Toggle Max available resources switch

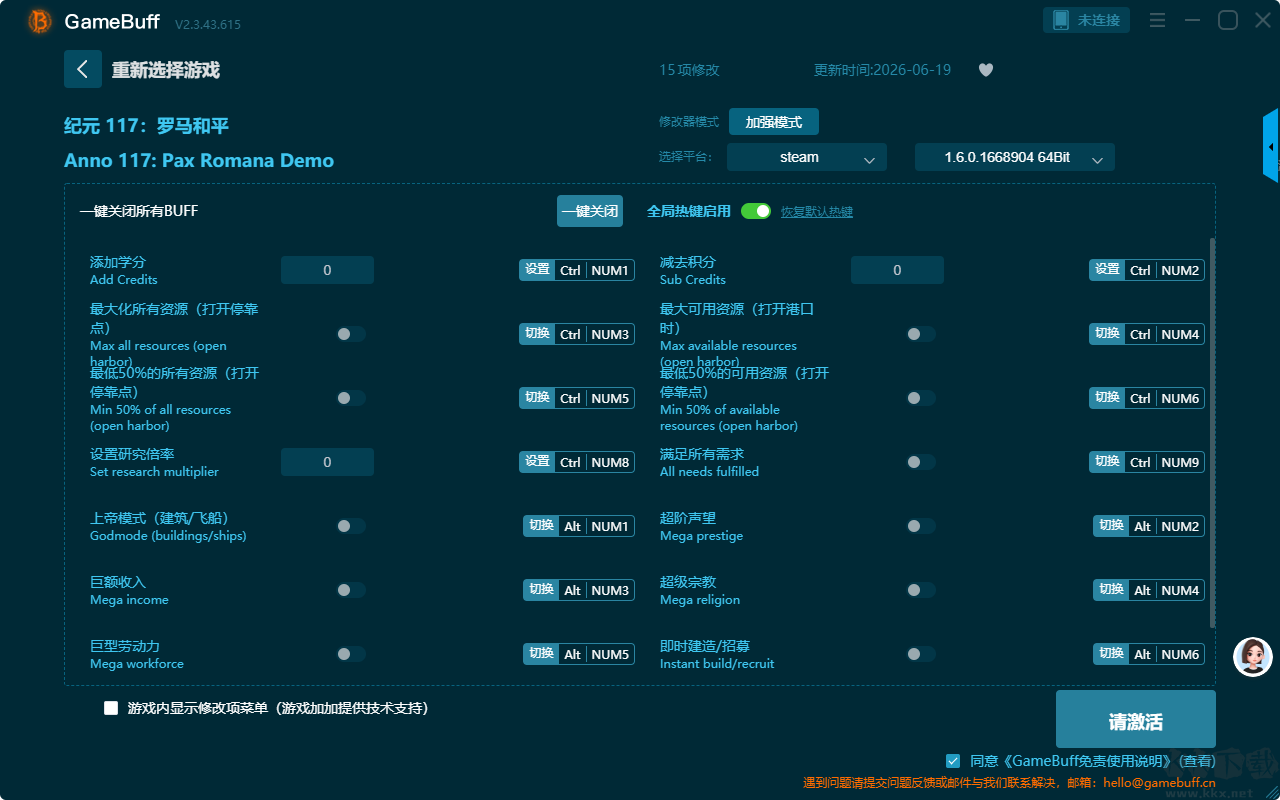tap(921, 334)
